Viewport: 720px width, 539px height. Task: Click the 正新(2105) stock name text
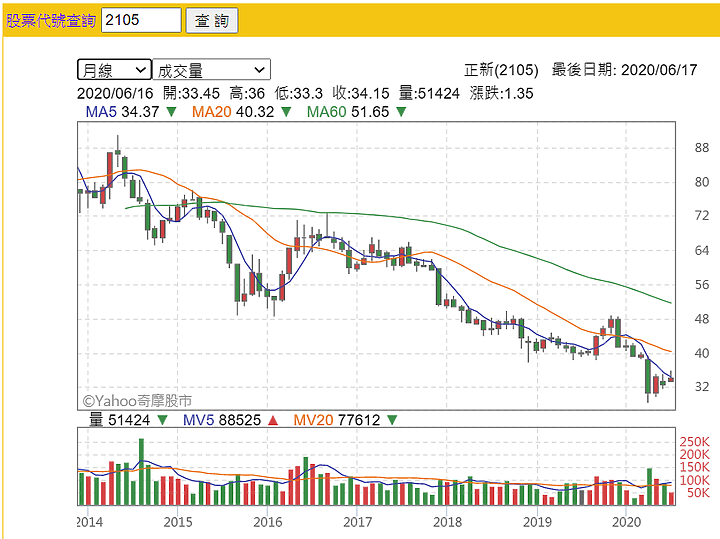pyautogui.click(x=501, y=70)
